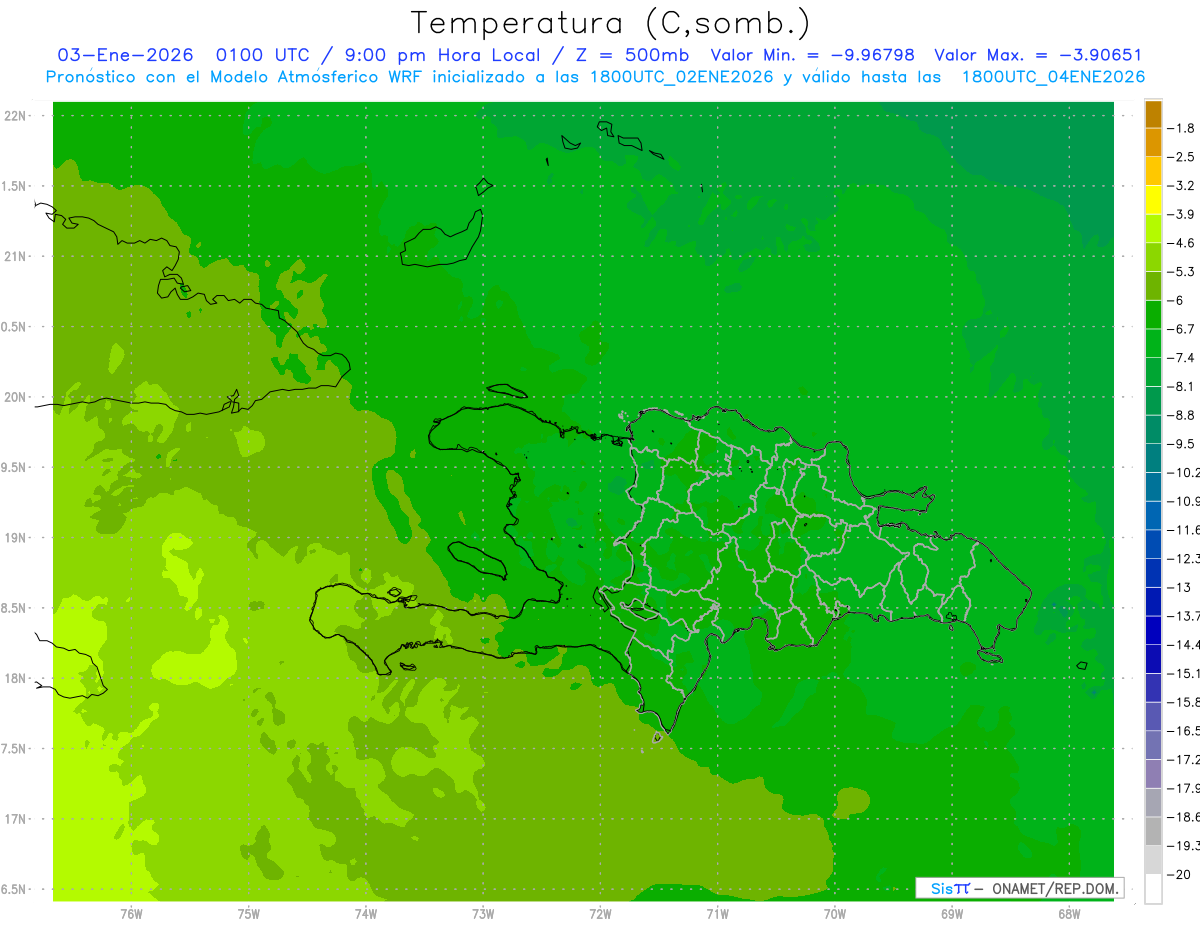
Task: Click the "Valor Min. = -9.96798" text
Action: (x=812, y=55)
